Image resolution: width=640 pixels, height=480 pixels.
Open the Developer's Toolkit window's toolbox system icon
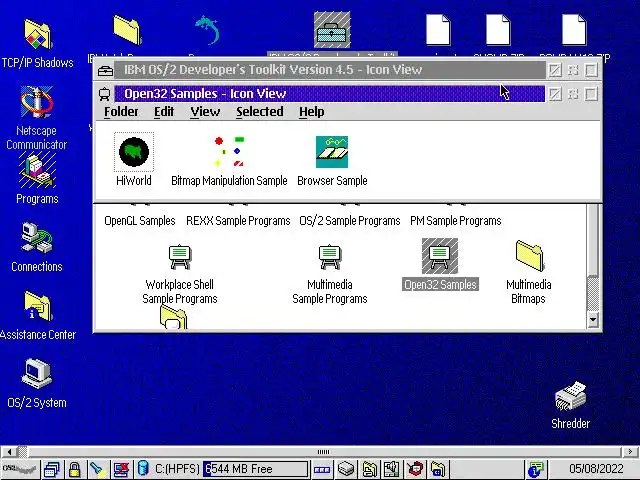point(105,70)
